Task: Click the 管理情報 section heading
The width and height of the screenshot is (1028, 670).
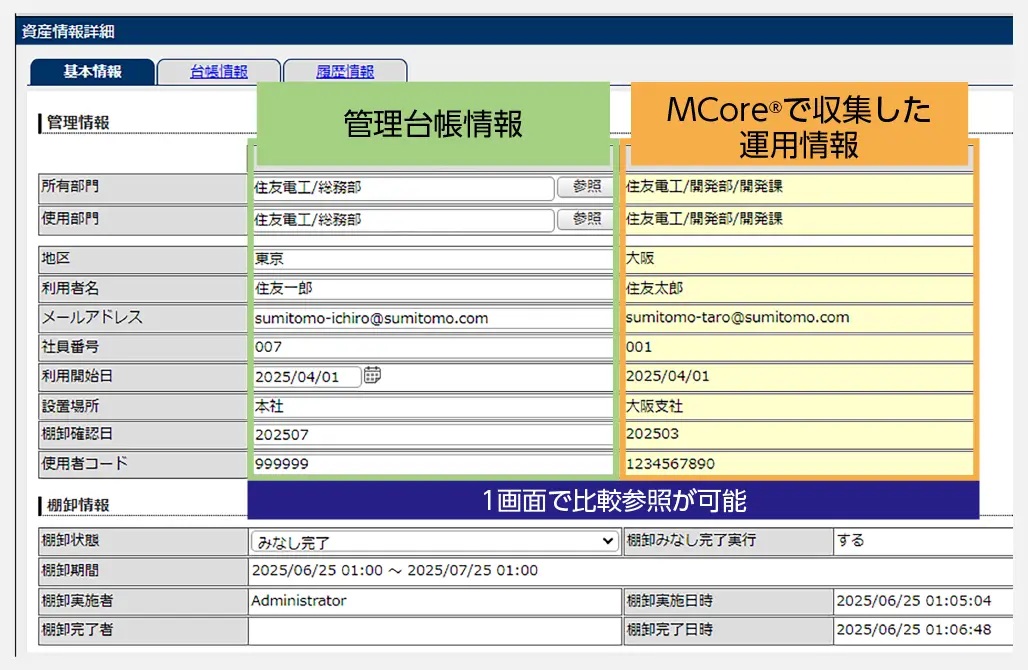Action: click(x=78, y=123)
